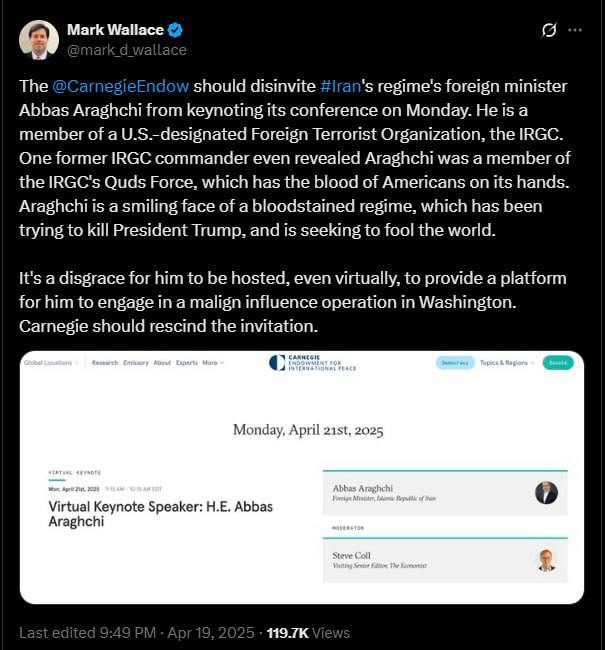This screenshot has height=650, width=605.
Task: Click Mark Wallace's profile avatar
Action: click(x=38, y=39)
